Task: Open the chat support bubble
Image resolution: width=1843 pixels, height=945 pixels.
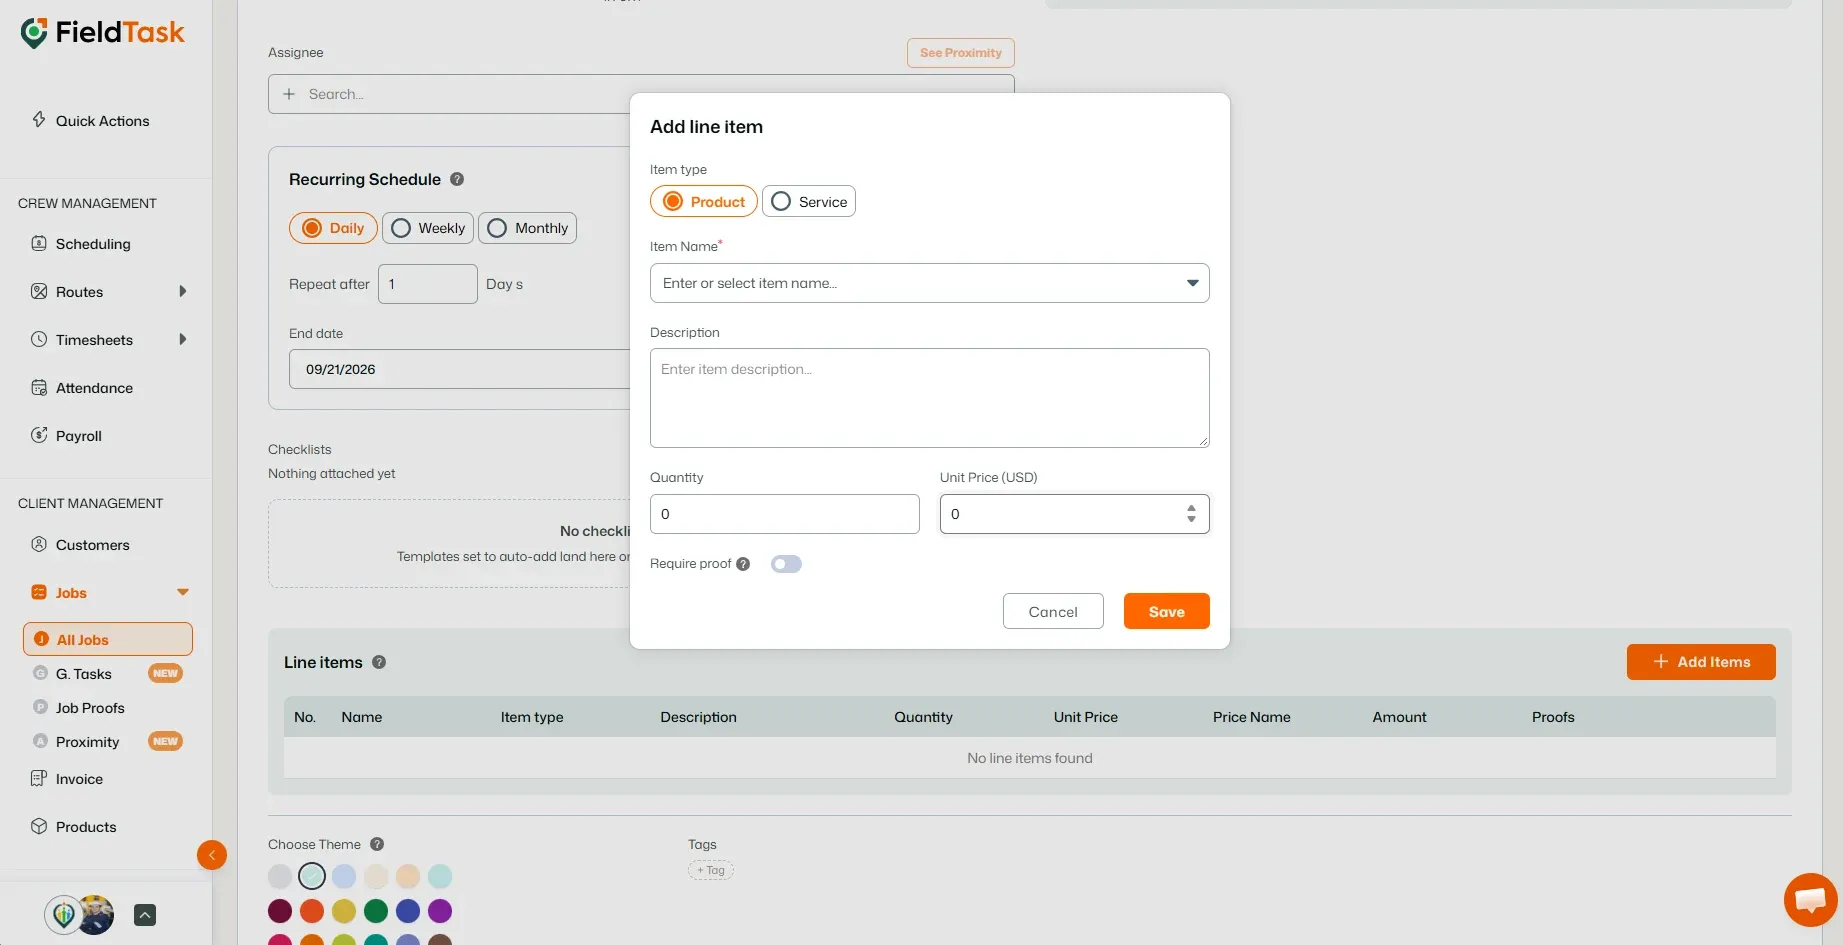Action: point(1811,900)
